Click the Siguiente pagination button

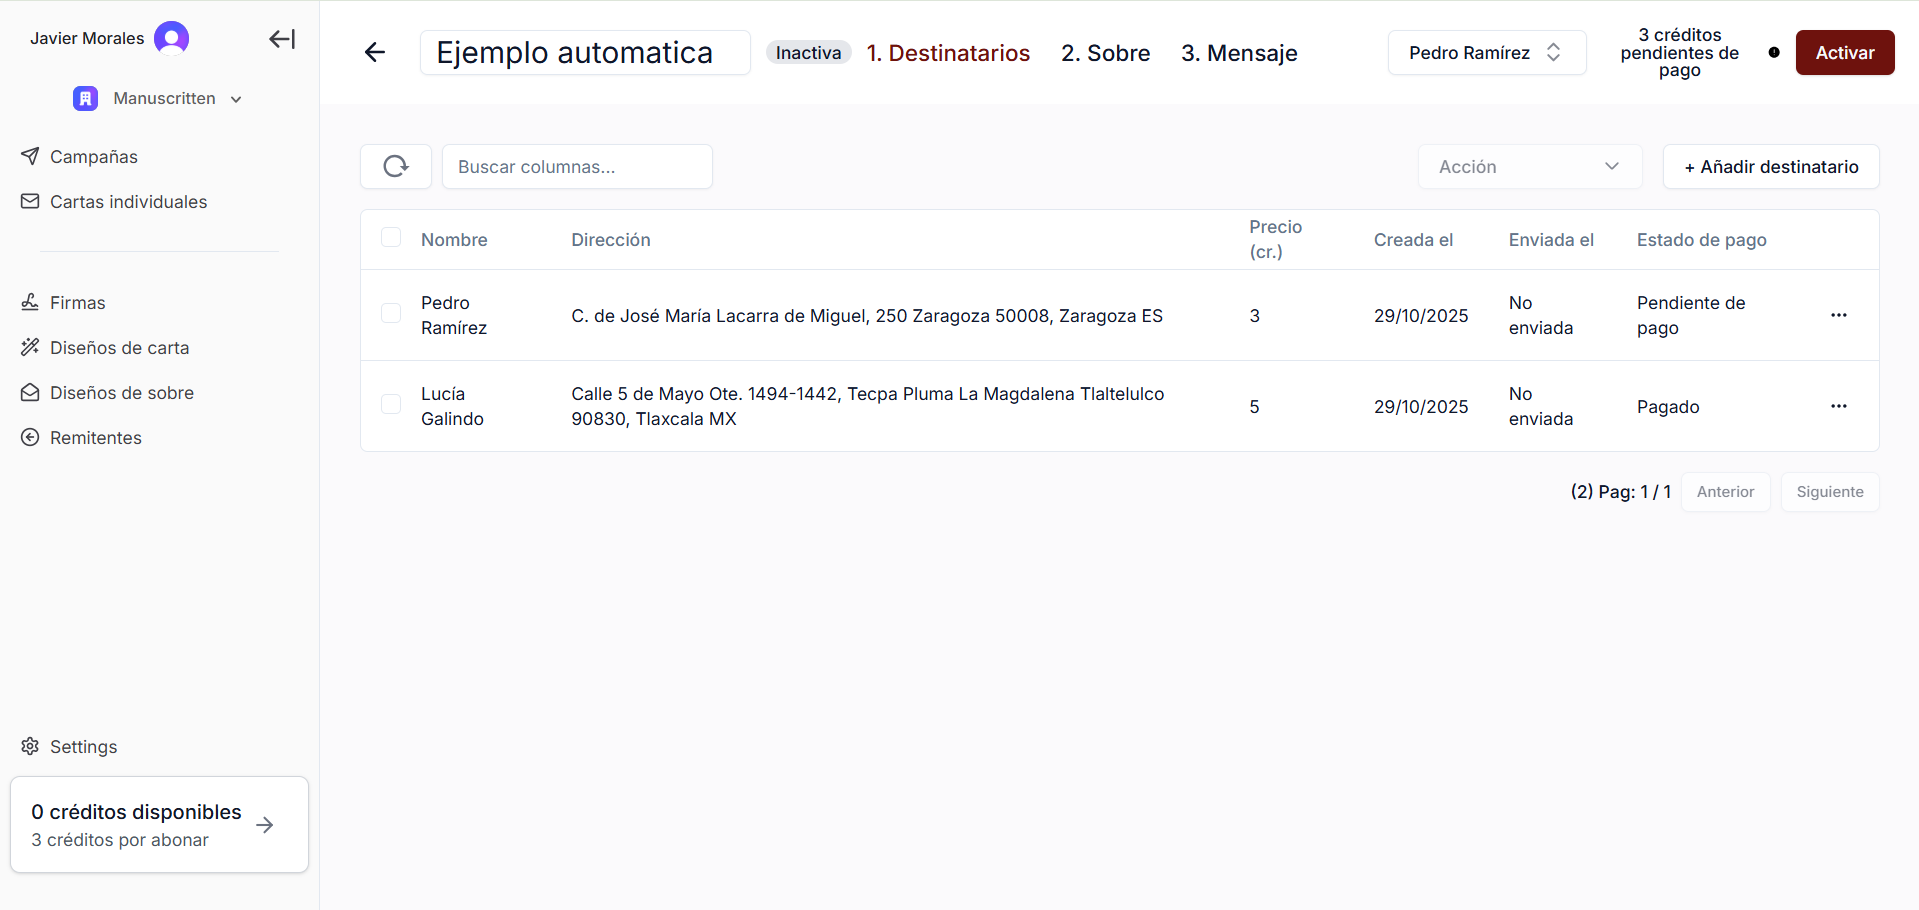(x=1829, y=491)
